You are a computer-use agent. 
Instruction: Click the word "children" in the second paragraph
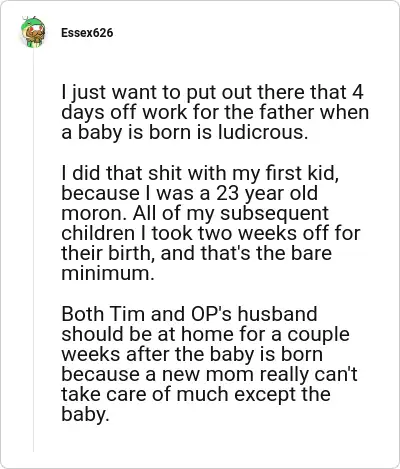(x=98, y=233)
